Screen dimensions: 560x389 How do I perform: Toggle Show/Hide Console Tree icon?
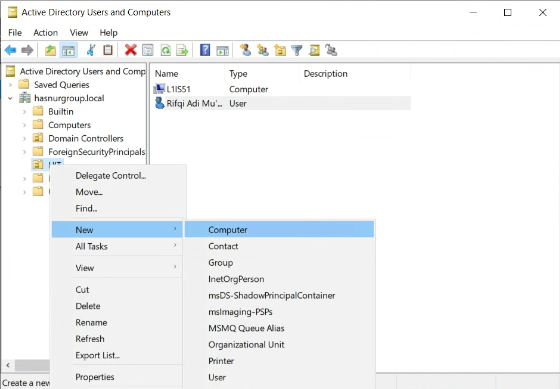click(68, 50)
